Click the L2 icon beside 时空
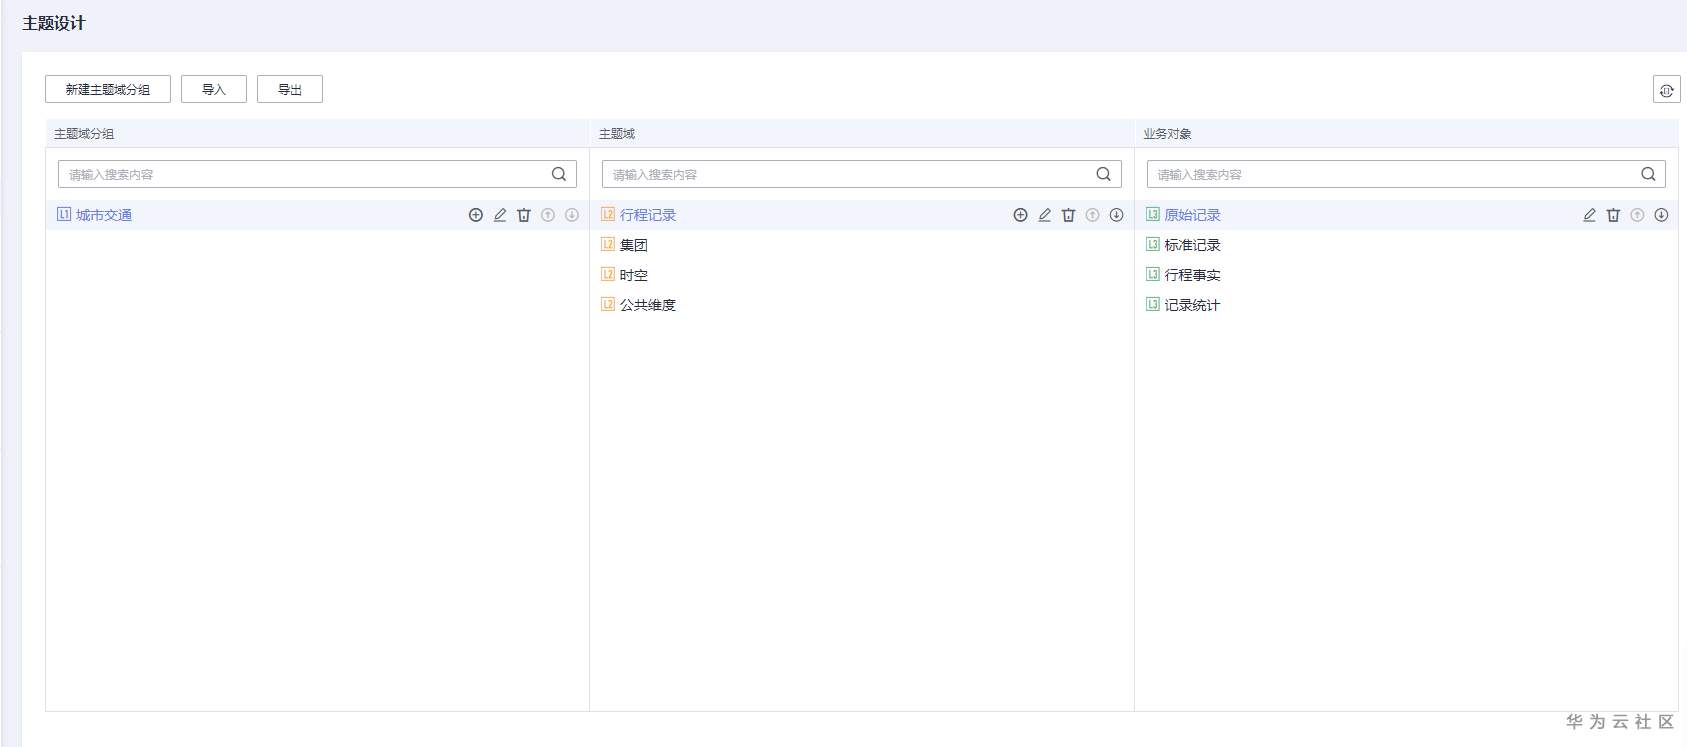This screenshot has width=1687, height=747. click(x=608, y=274)
